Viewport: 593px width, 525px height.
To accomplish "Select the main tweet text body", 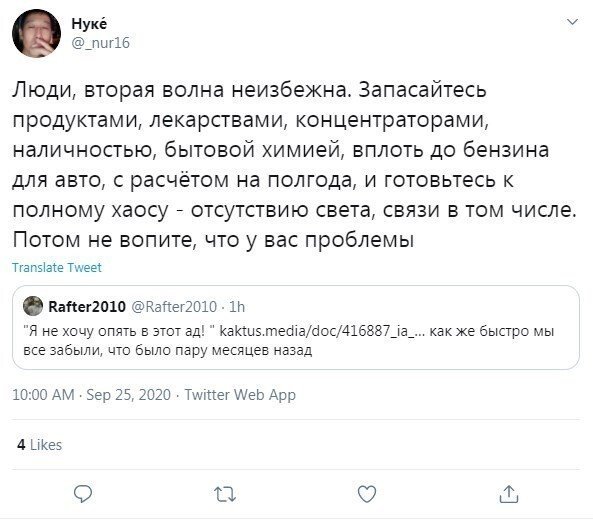I will [294, 165].
